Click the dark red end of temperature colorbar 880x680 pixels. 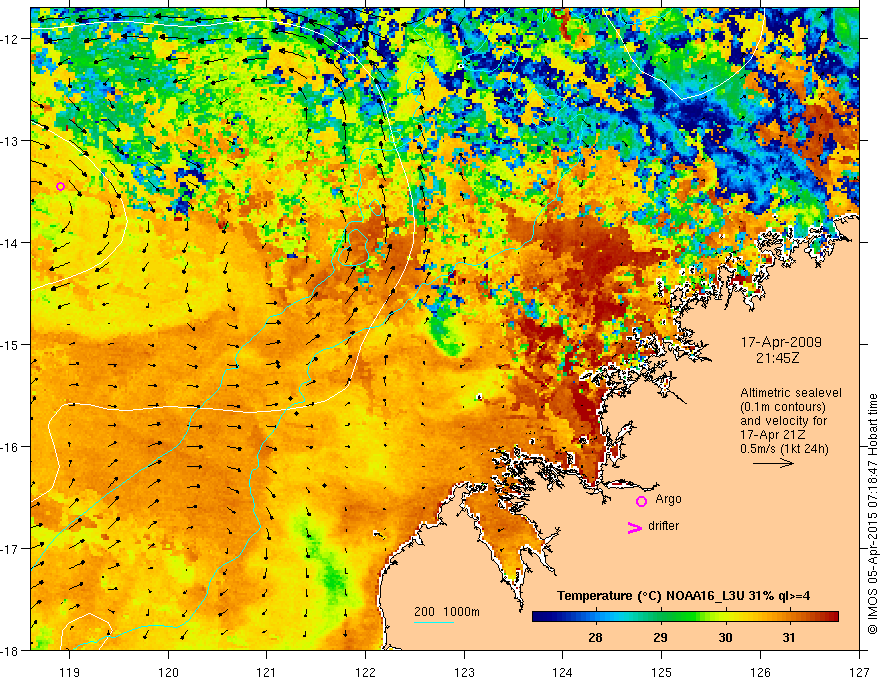(x=833, y=617)
